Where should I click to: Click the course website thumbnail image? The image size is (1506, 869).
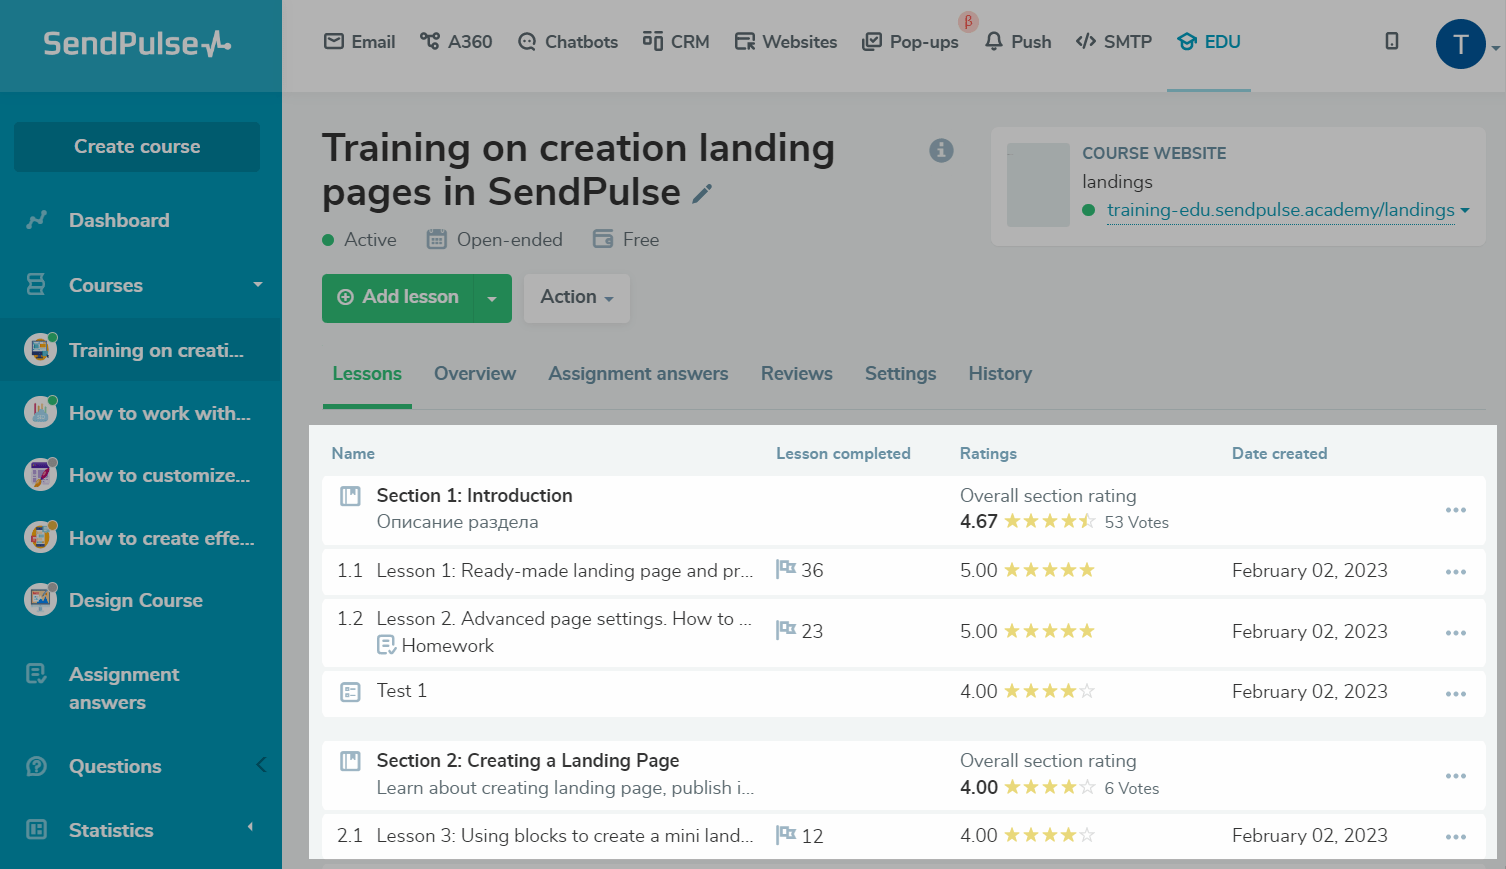[x=1038, y=185]
